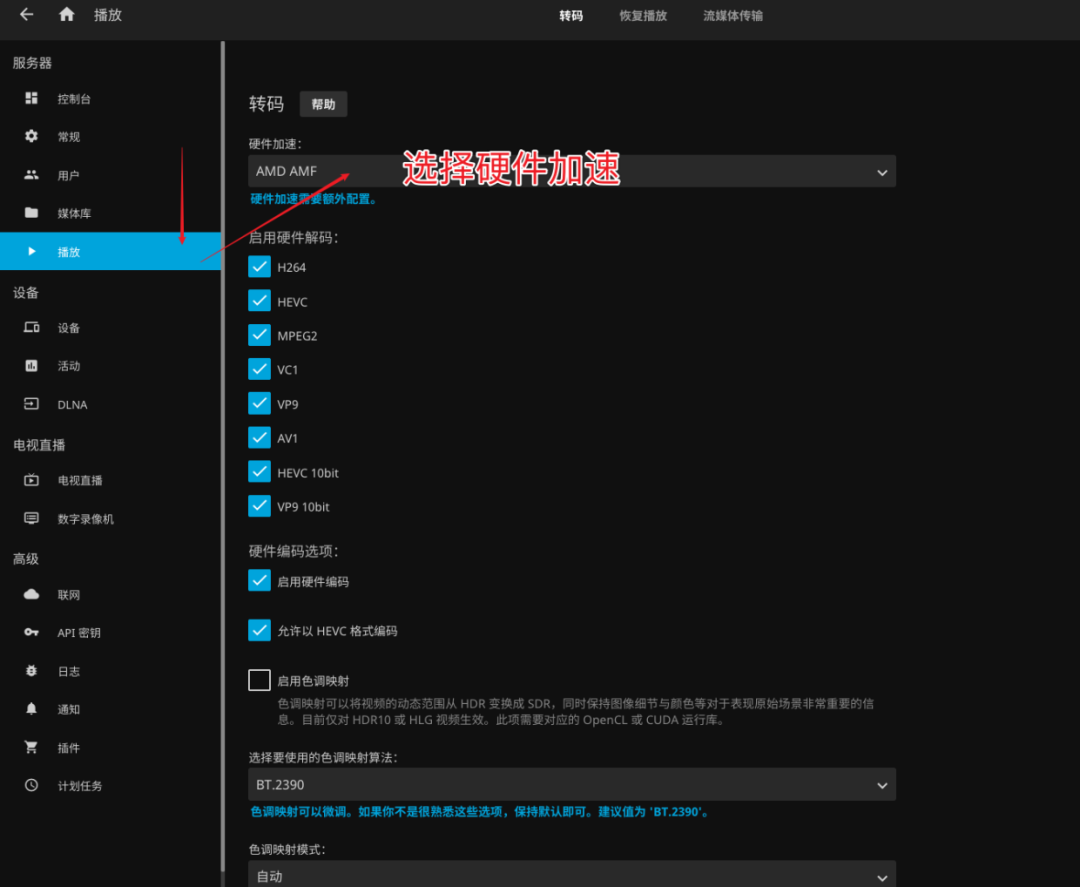Click the 日志 sidebar label
1080x887 pixels.
click(68, 671)
